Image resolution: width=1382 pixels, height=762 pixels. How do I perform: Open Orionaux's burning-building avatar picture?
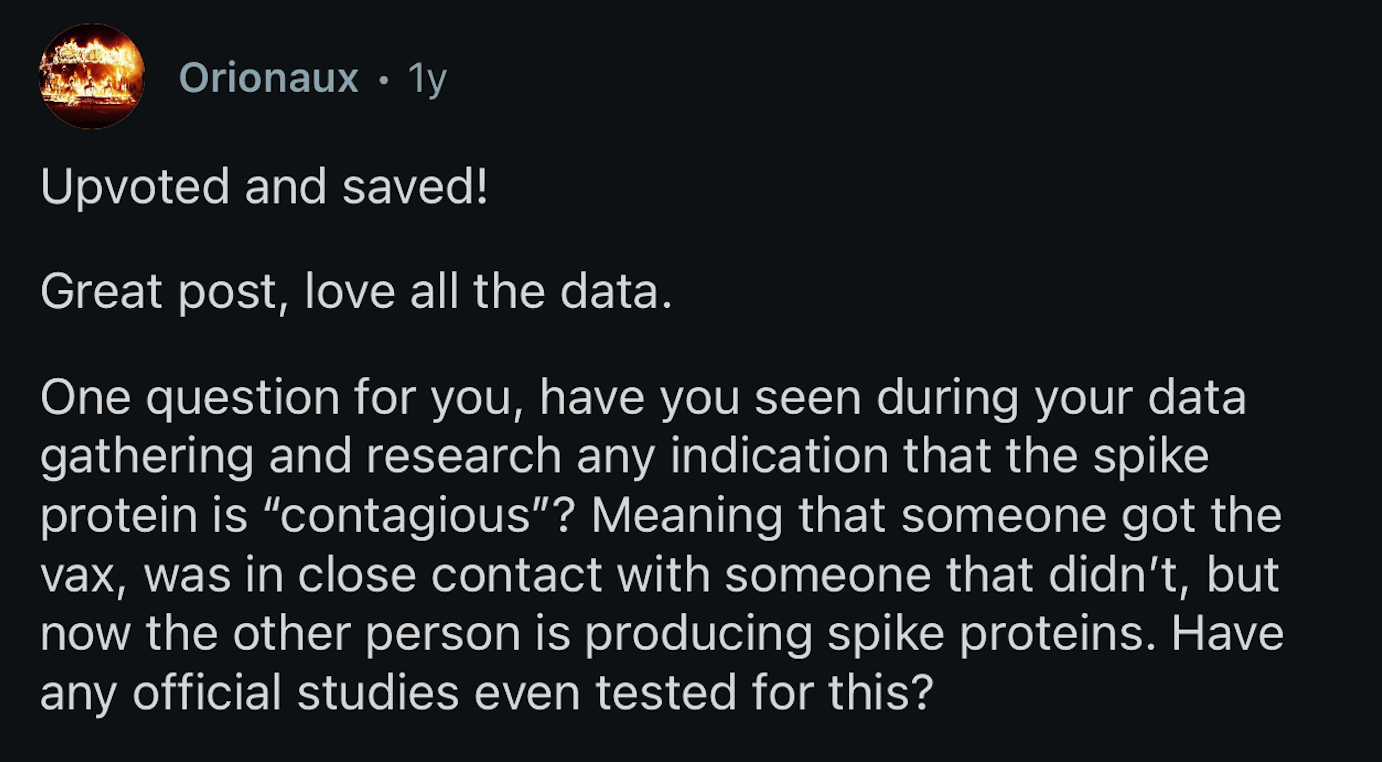pos(92,77)
